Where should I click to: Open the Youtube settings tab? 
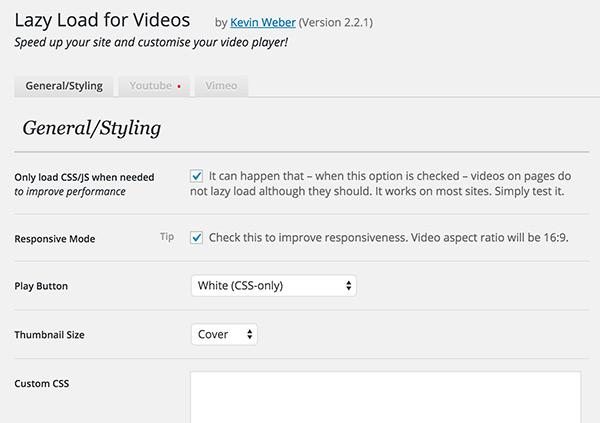tap(154, 86)
